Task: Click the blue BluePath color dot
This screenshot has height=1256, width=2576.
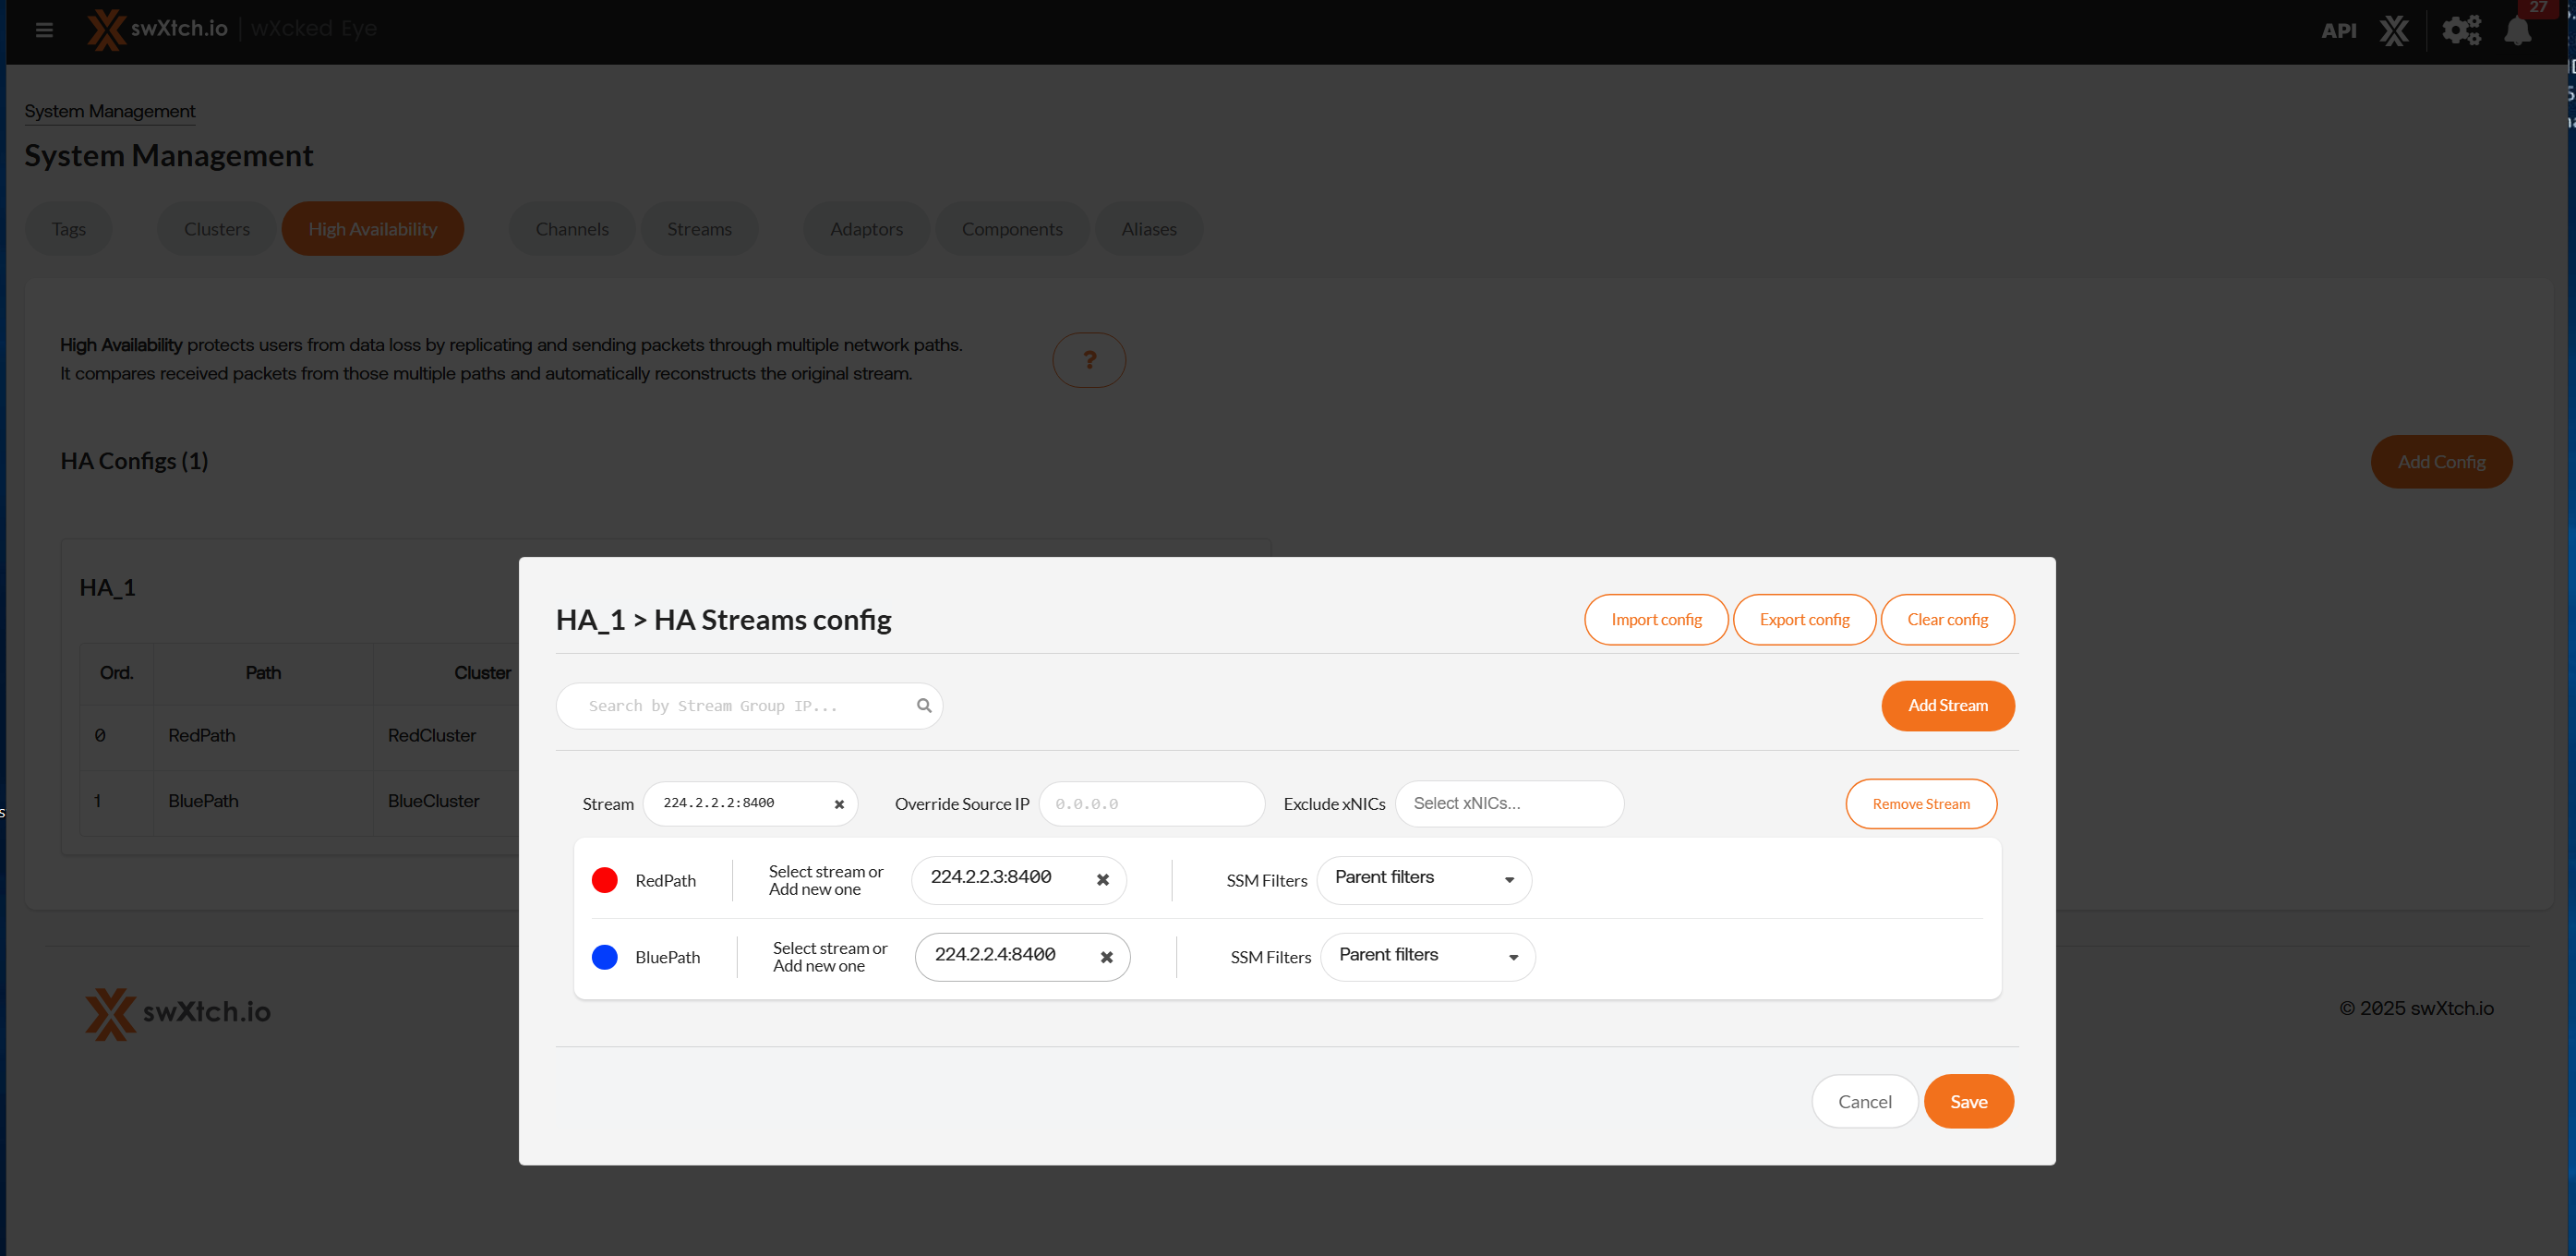Action: click(x=604, y=957)
